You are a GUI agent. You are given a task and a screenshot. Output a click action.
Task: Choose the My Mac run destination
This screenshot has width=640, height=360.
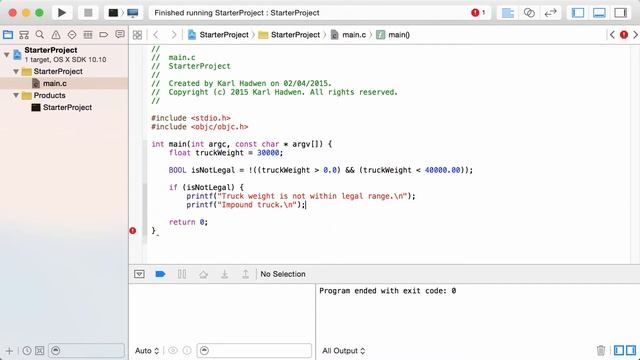click(133, 13)
